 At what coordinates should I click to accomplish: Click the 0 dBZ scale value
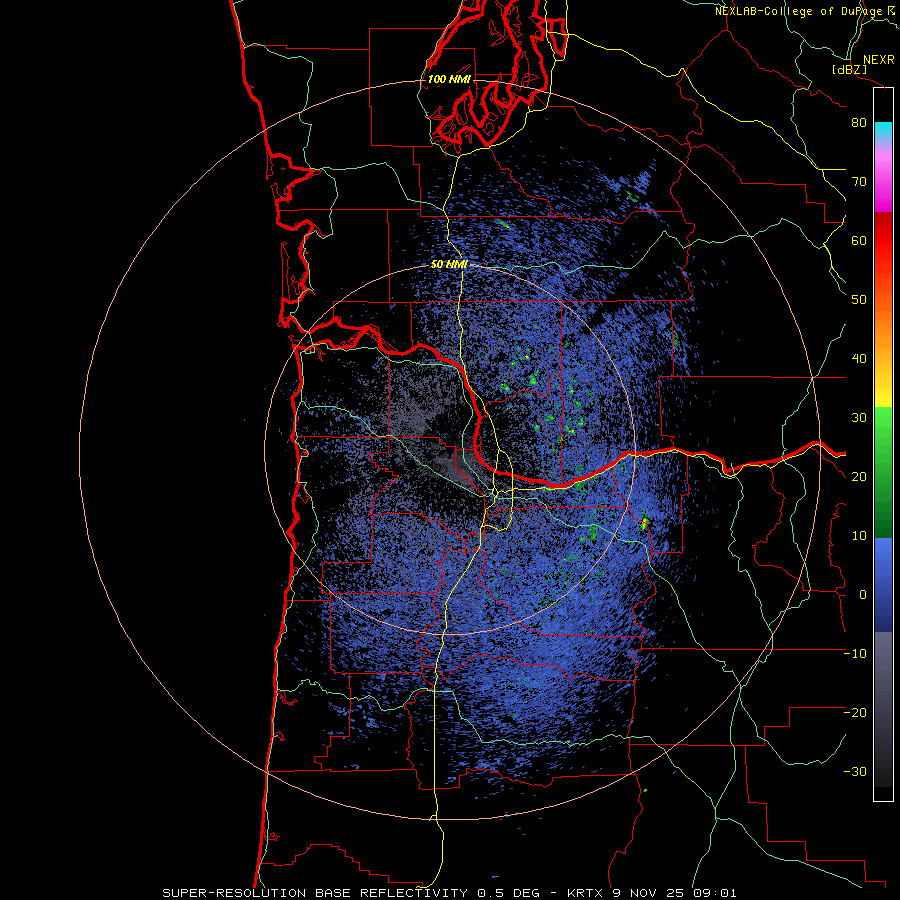coord(863,595)
